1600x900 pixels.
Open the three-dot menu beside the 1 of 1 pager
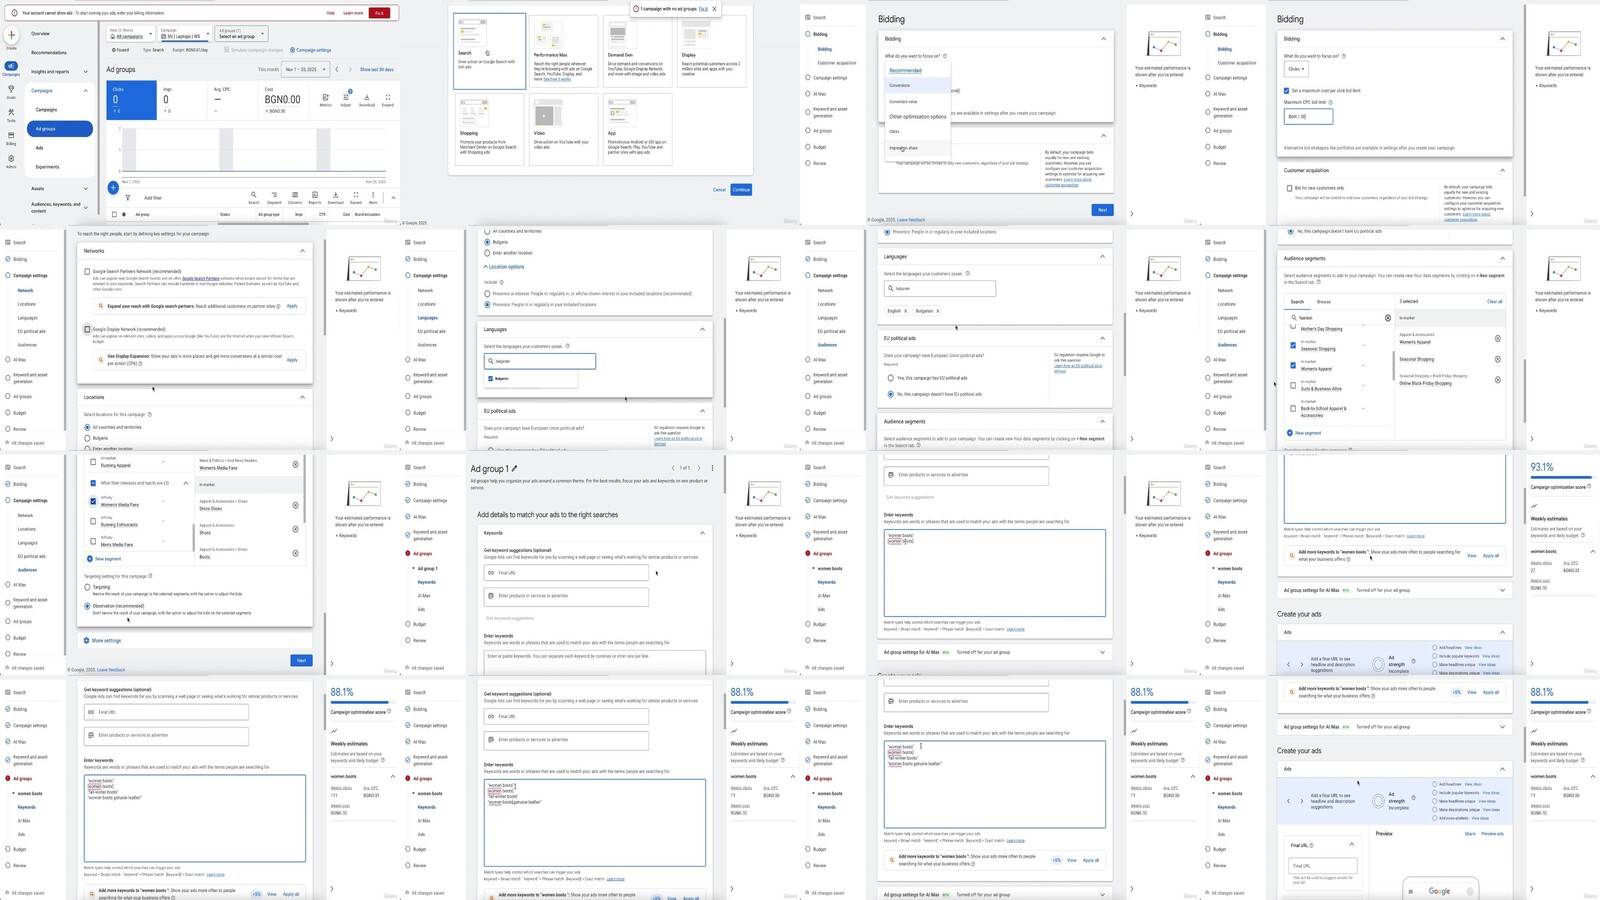pos(712,468)
